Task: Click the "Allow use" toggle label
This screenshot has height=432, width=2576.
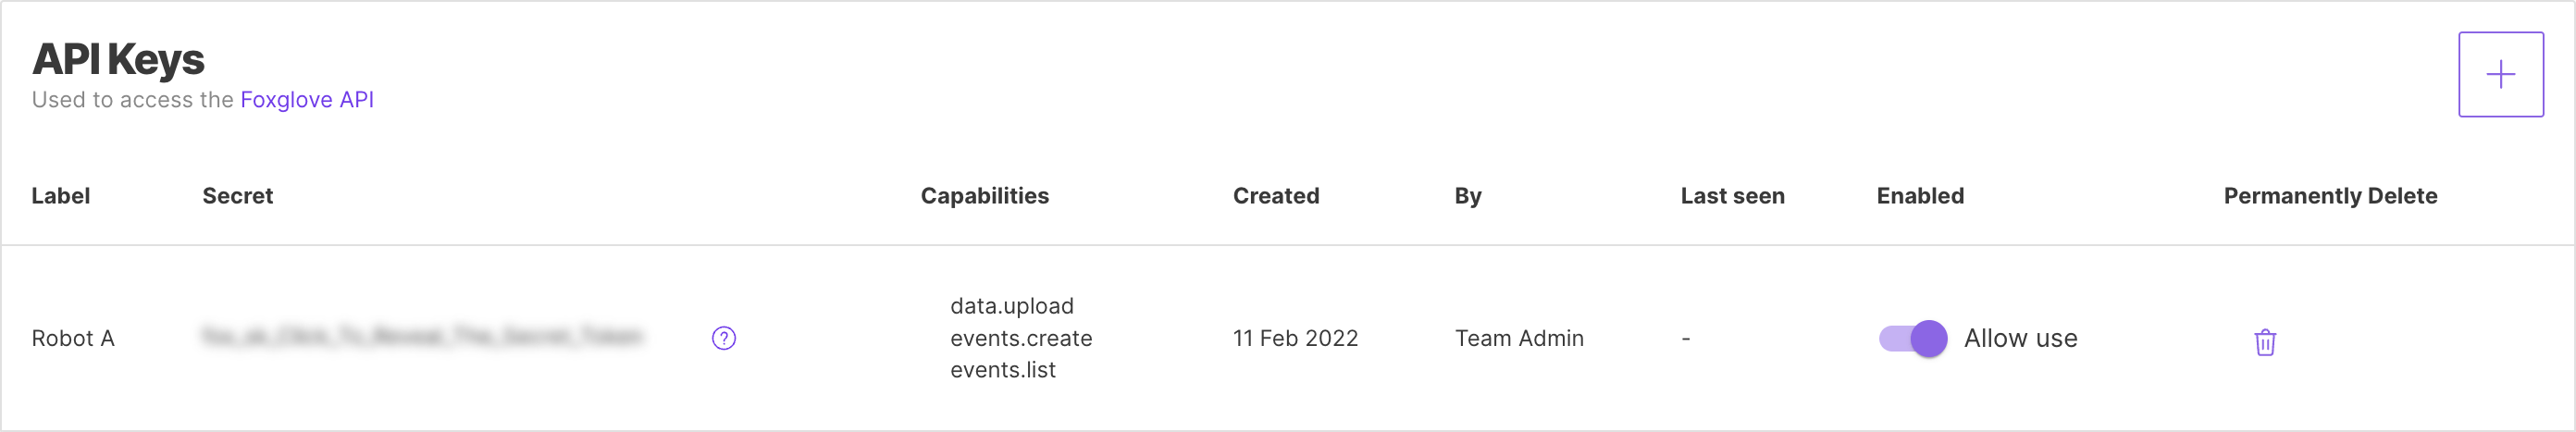Action: pos(2020,338)
